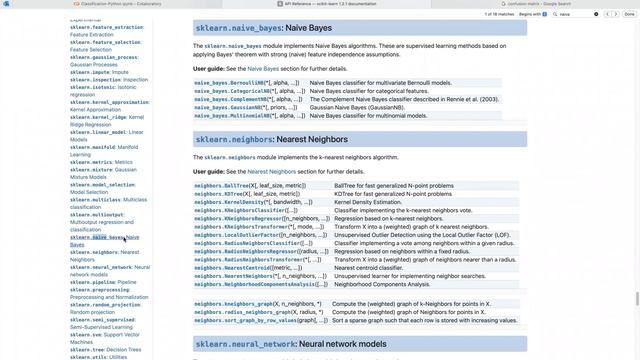Open neighbors.radius_neighbors_graph link
Screen dimensions: 640x360
click(x=242, y=312)
